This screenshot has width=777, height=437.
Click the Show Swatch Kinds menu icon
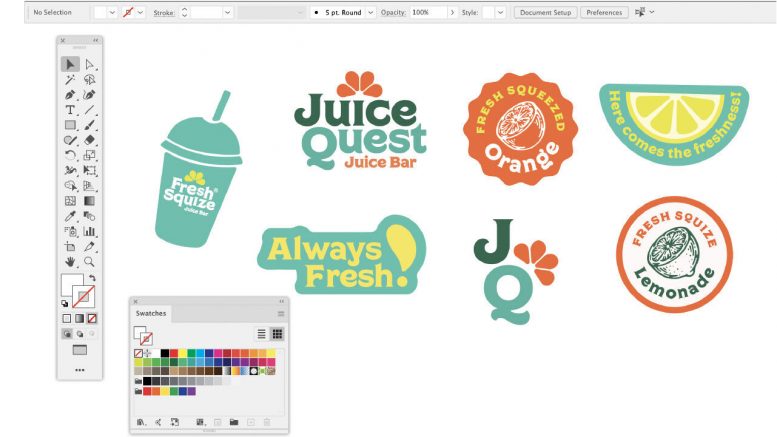200,422
